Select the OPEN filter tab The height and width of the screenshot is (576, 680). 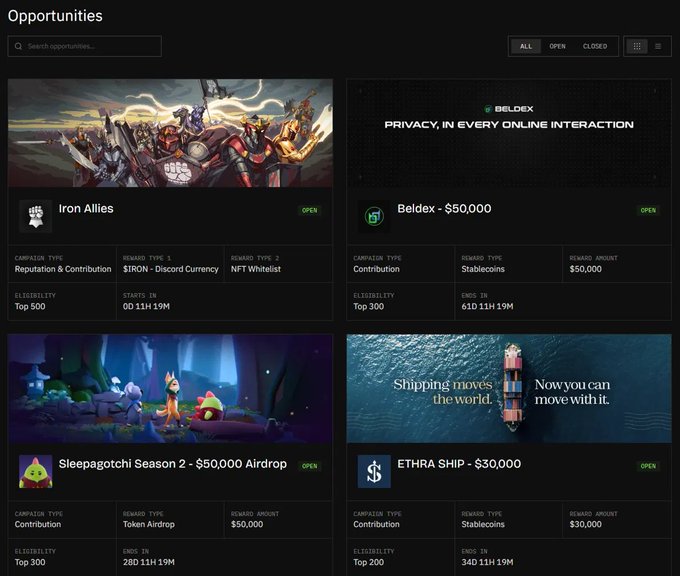click(557, 46)
